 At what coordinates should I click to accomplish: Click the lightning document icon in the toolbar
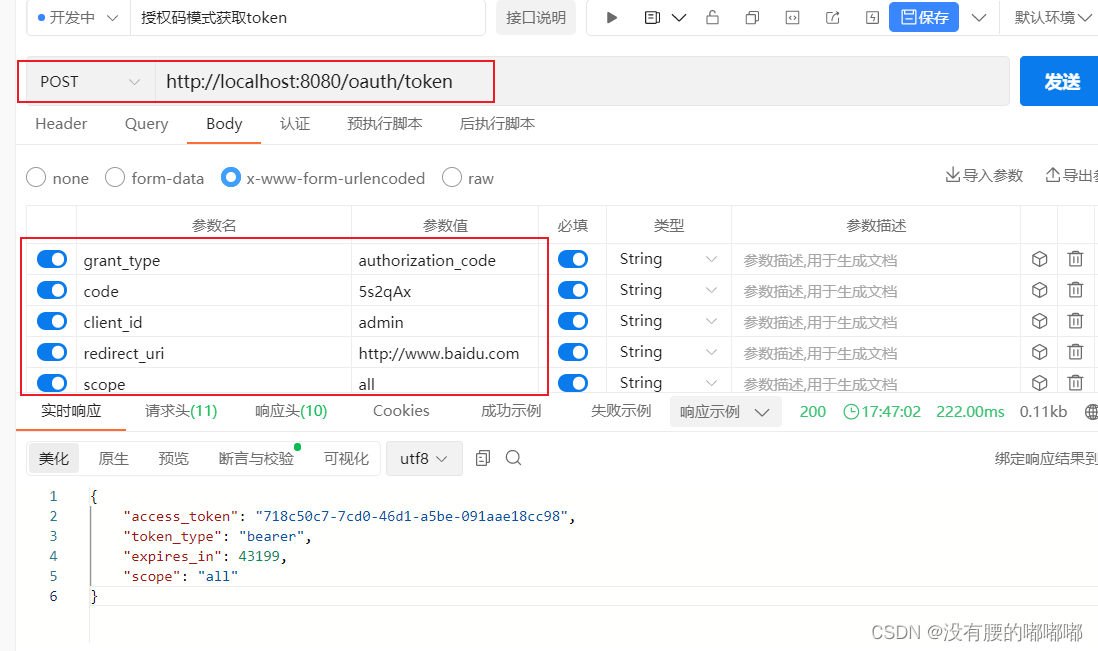(x=873, y=18)
